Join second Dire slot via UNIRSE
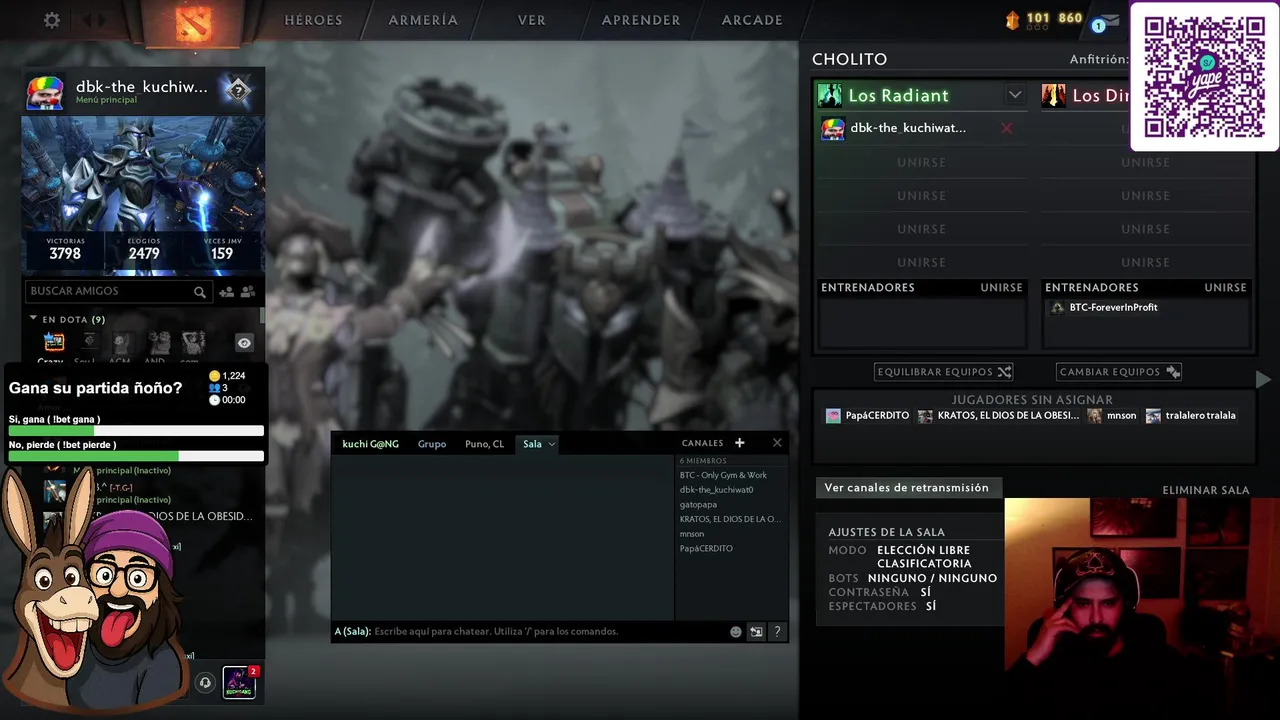 point(1145,162)
